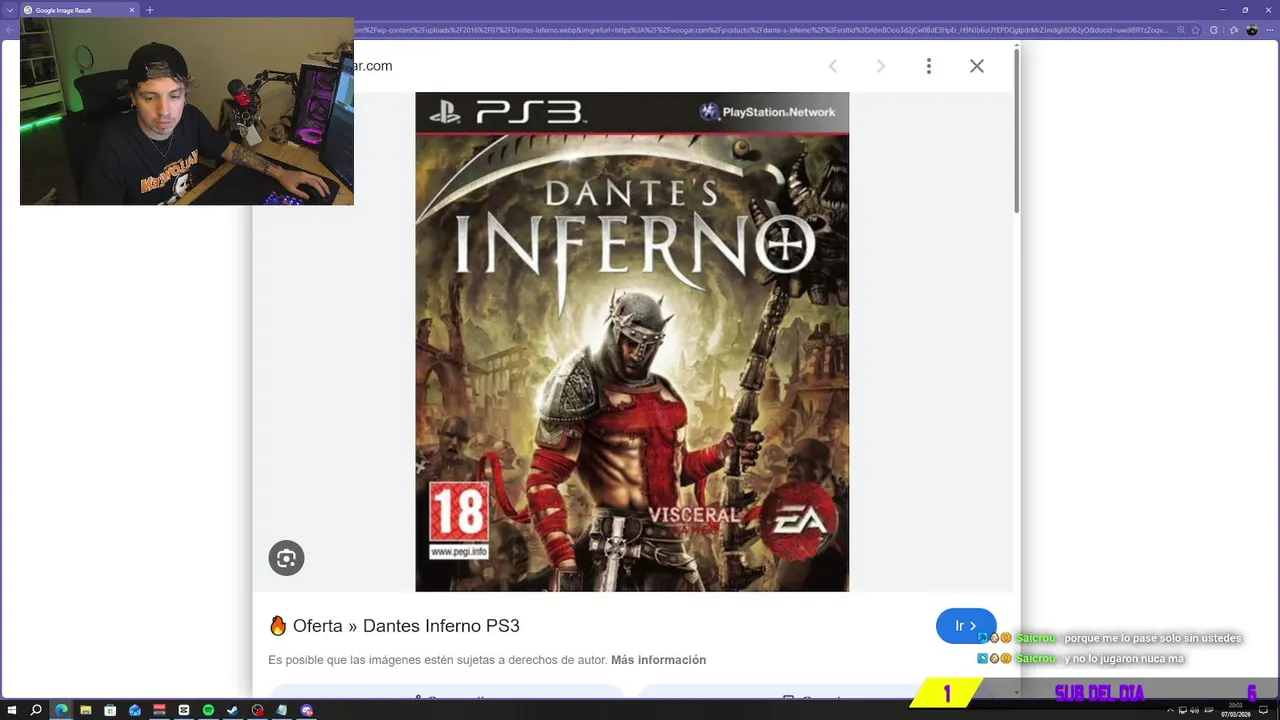Viewport: 1280px width, 720px height.
Task: Open Spotify from the taskbar
Action: [x=208, y=710]
